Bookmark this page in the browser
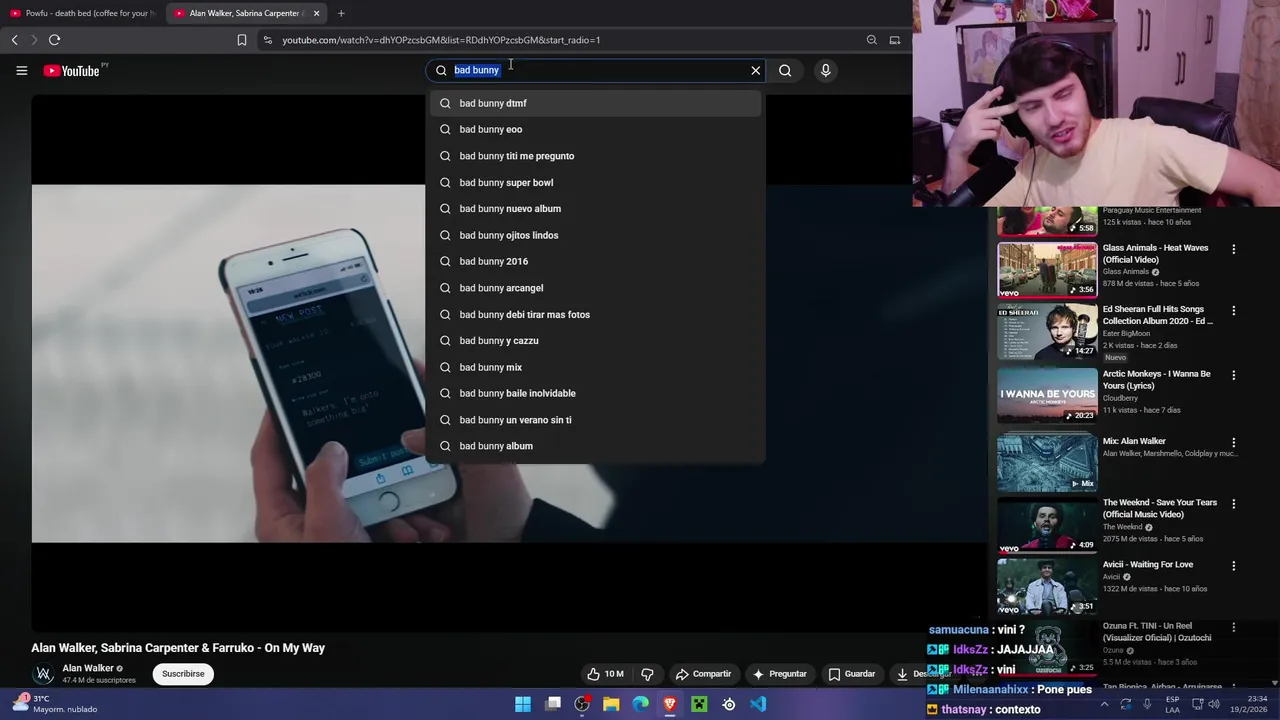1280x720 pixels. 241,40
